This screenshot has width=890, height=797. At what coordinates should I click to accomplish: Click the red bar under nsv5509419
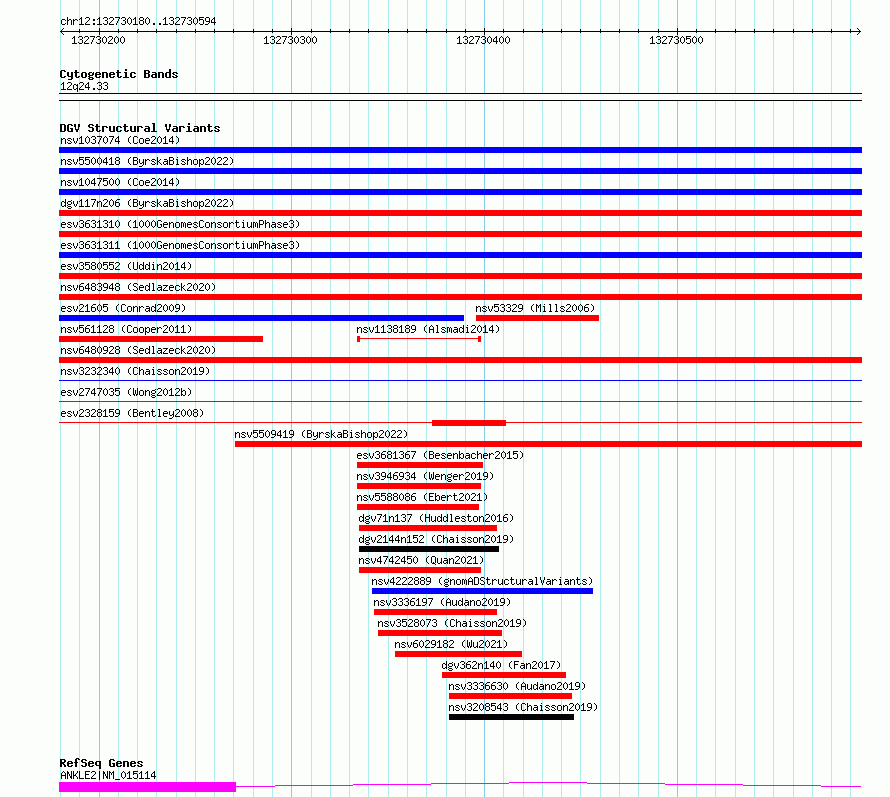(548, 444)
